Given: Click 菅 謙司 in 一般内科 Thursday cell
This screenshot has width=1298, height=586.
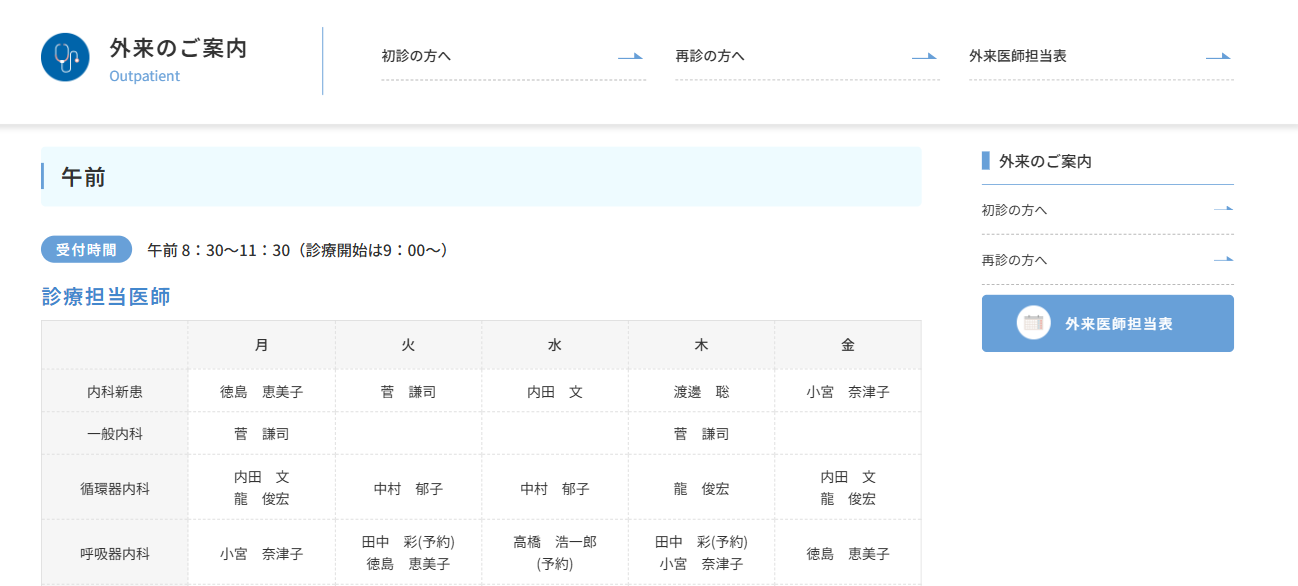Looking at the screenshot, I should (x=701, y=434).
